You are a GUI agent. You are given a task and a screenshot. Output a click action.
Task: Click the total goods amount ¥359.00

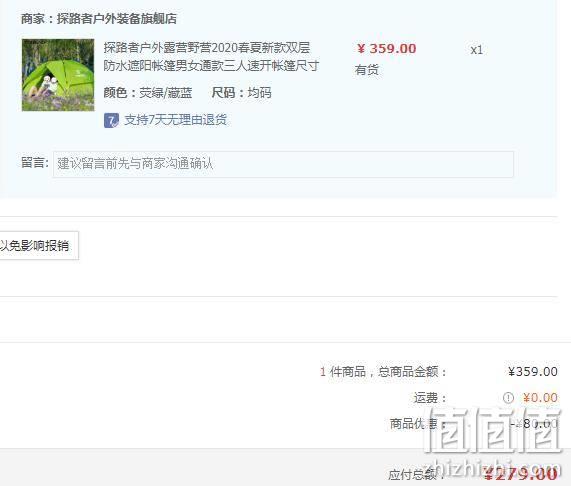tap(533, 372)
